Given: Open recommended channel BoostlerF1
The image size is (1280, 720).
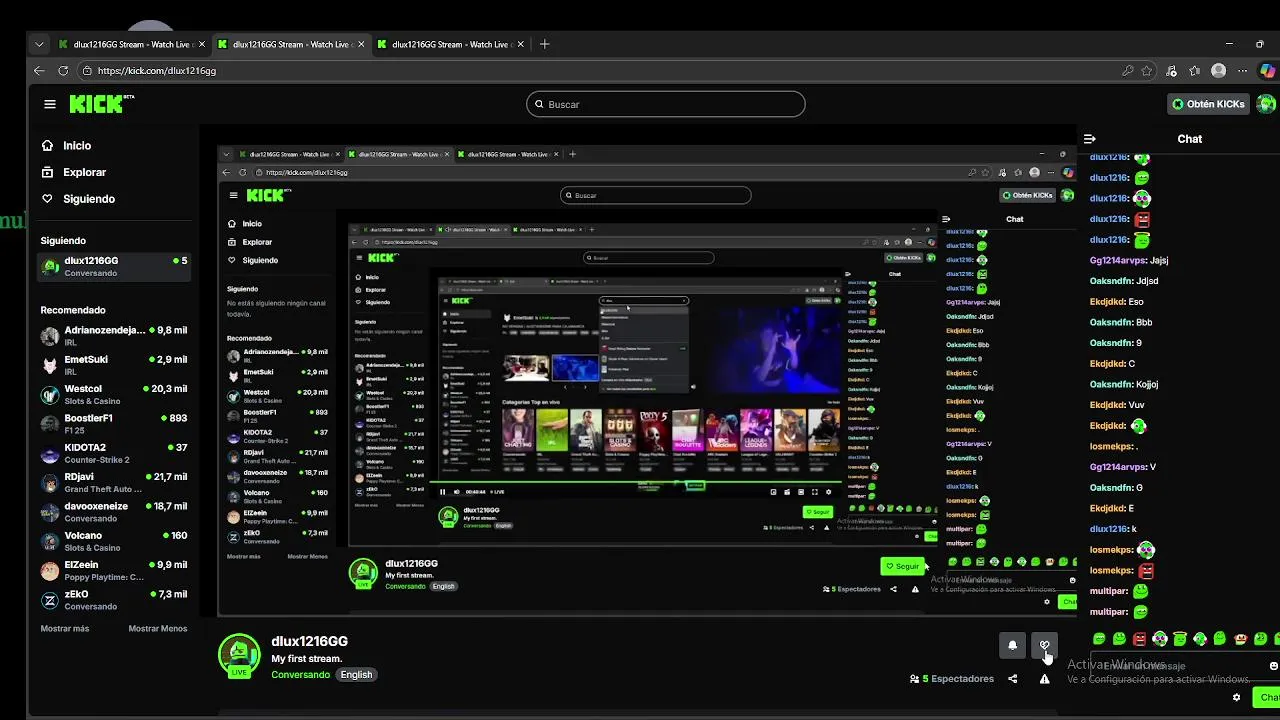Looking at the screenshot, I should click(x=114, y=424).
